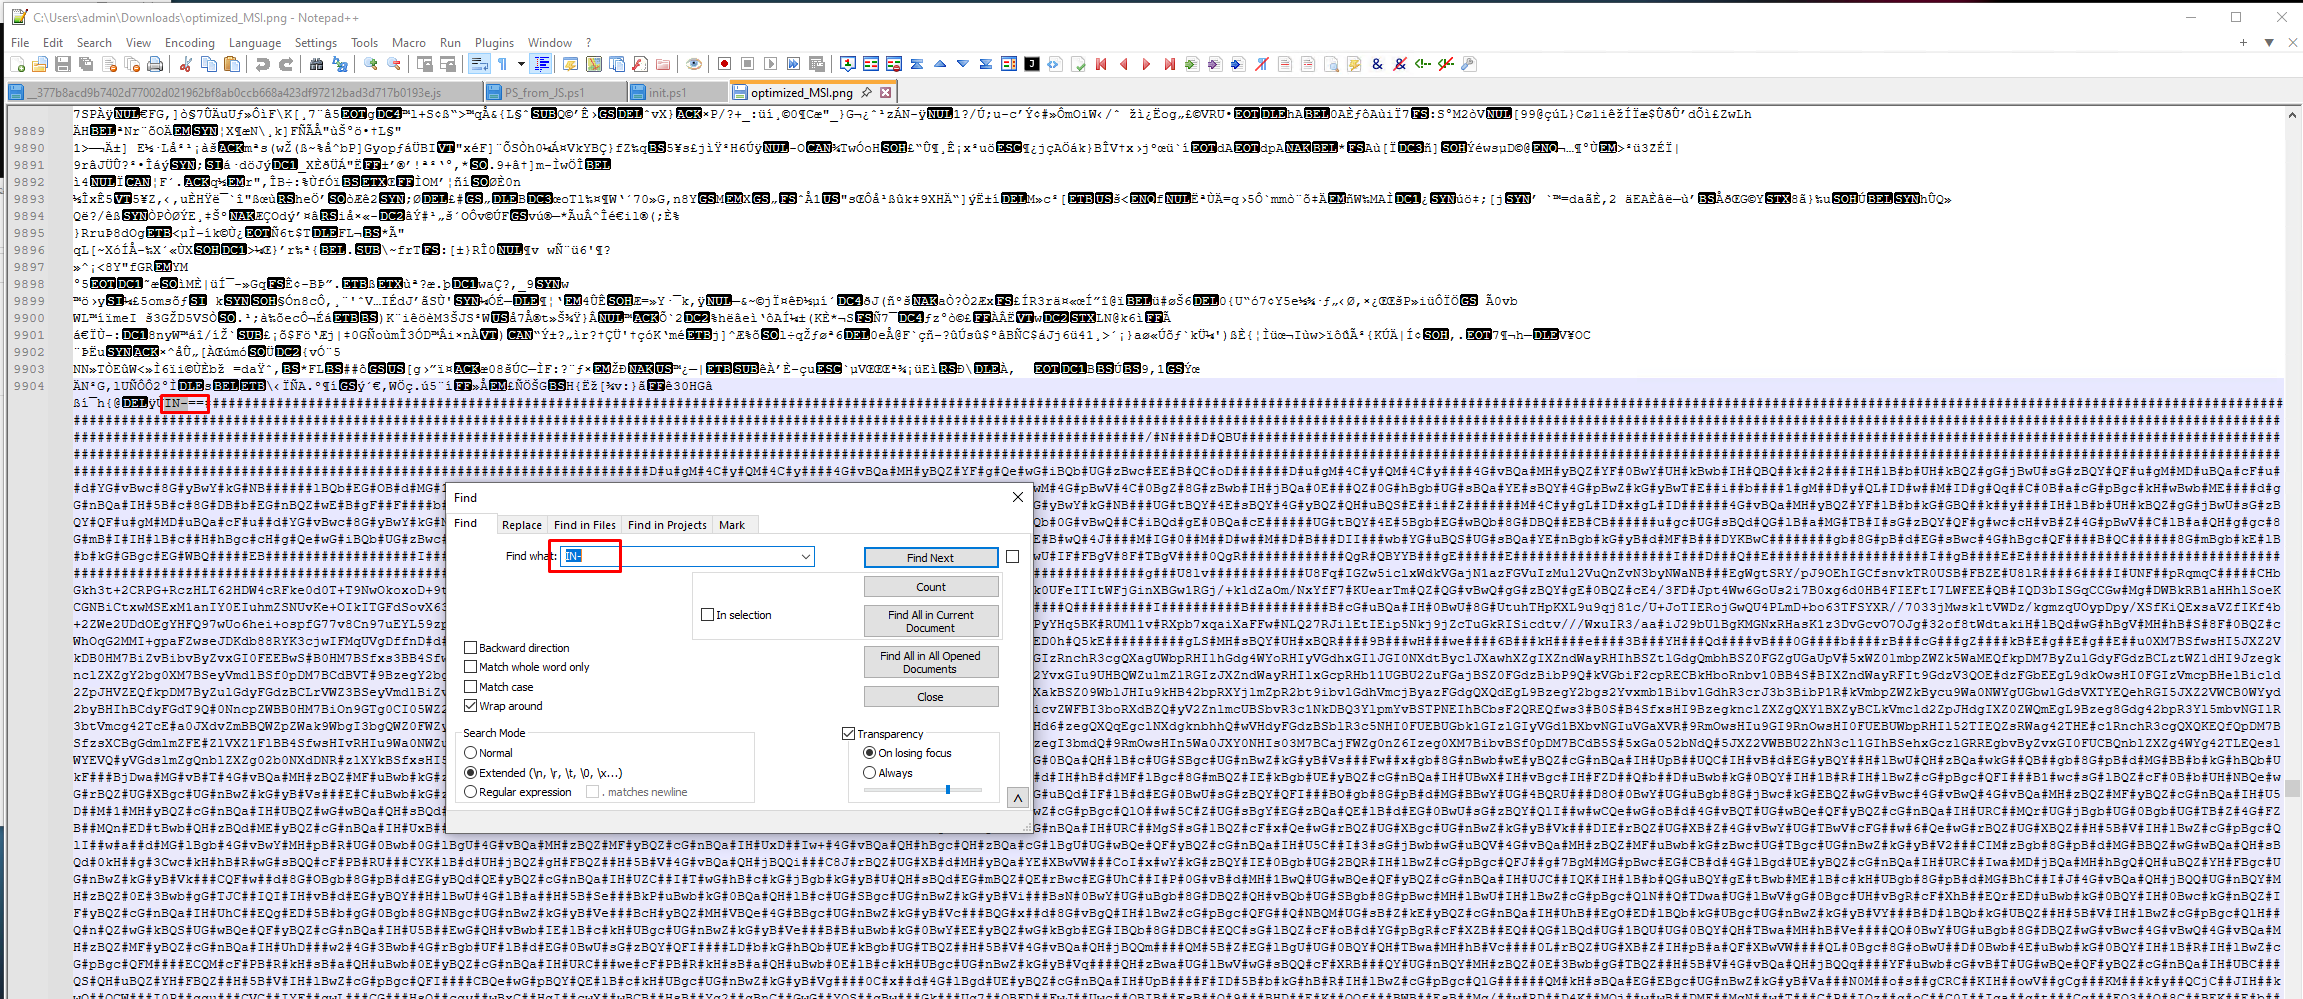Toggle checkbox next to Find Next
This screenshot has height=999, width=2303.
click(1012, 557)
